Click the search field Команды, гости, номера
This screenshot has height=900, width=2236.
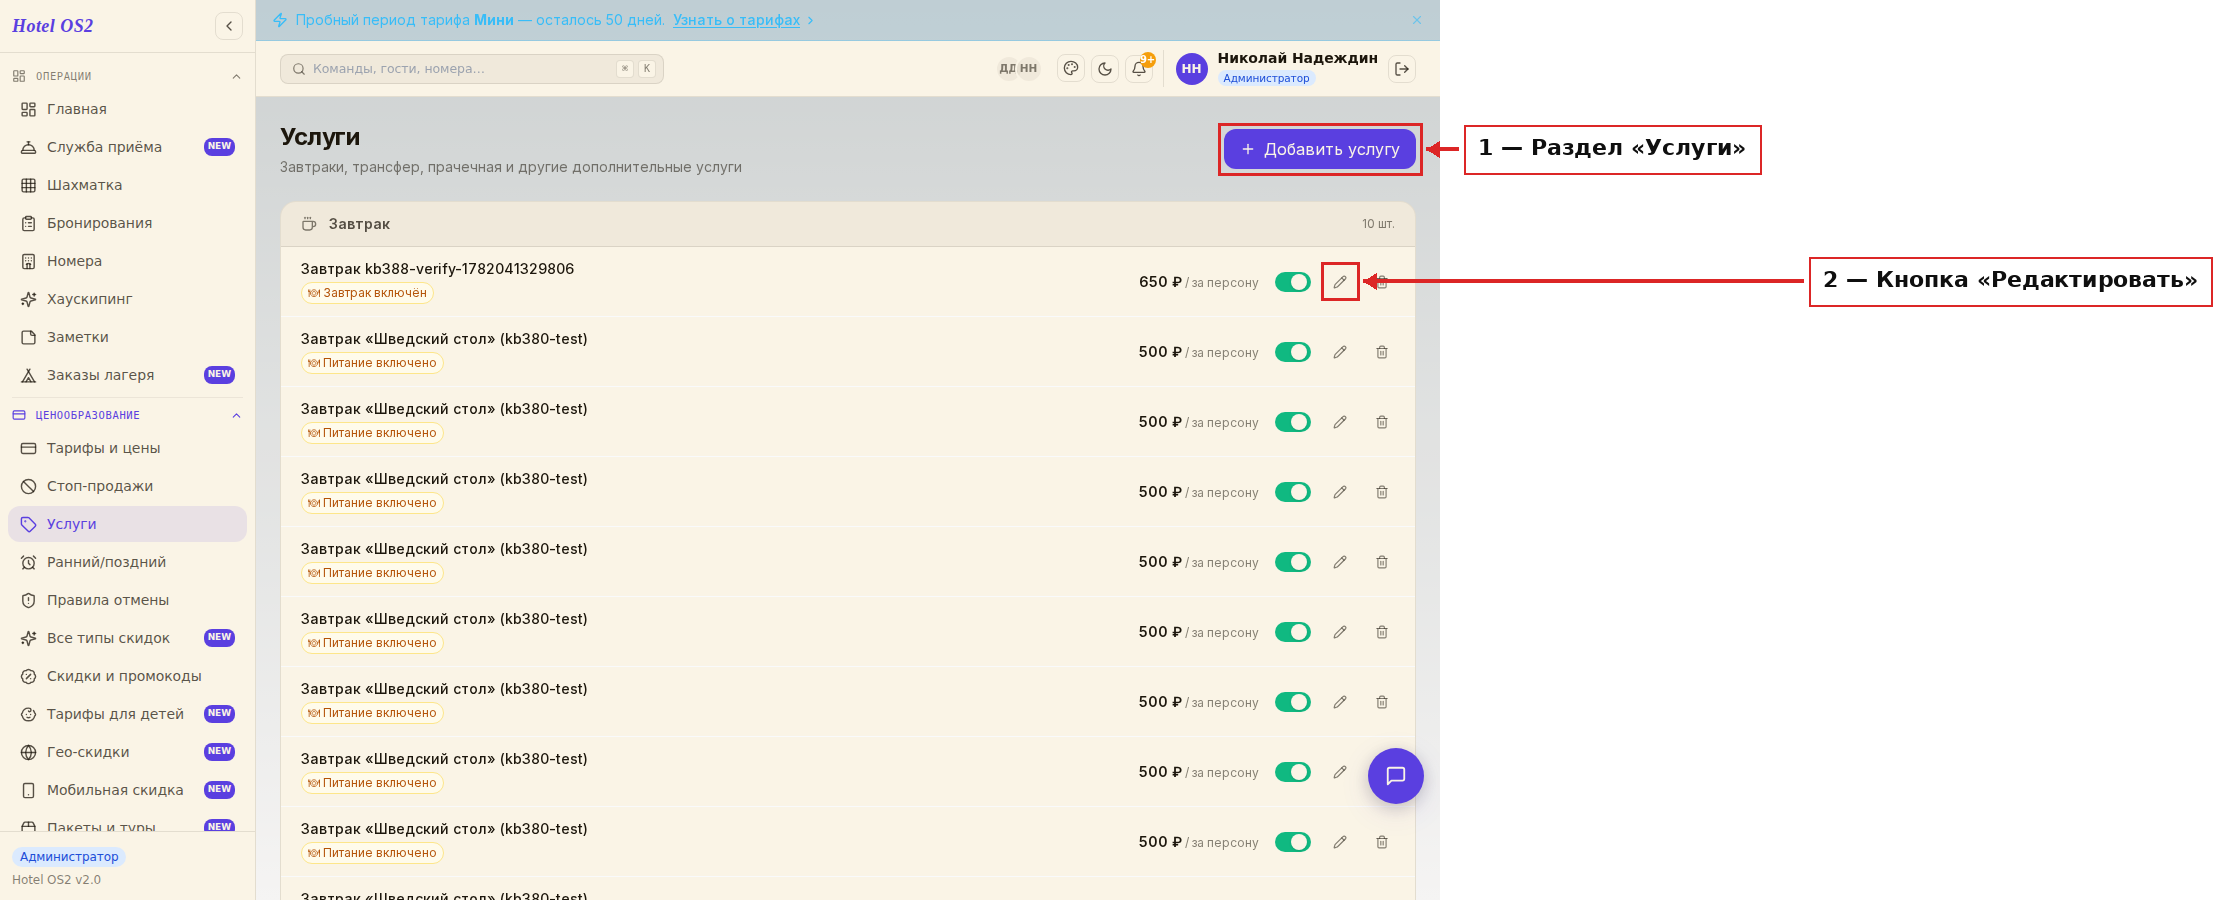[x=472, y=69]
